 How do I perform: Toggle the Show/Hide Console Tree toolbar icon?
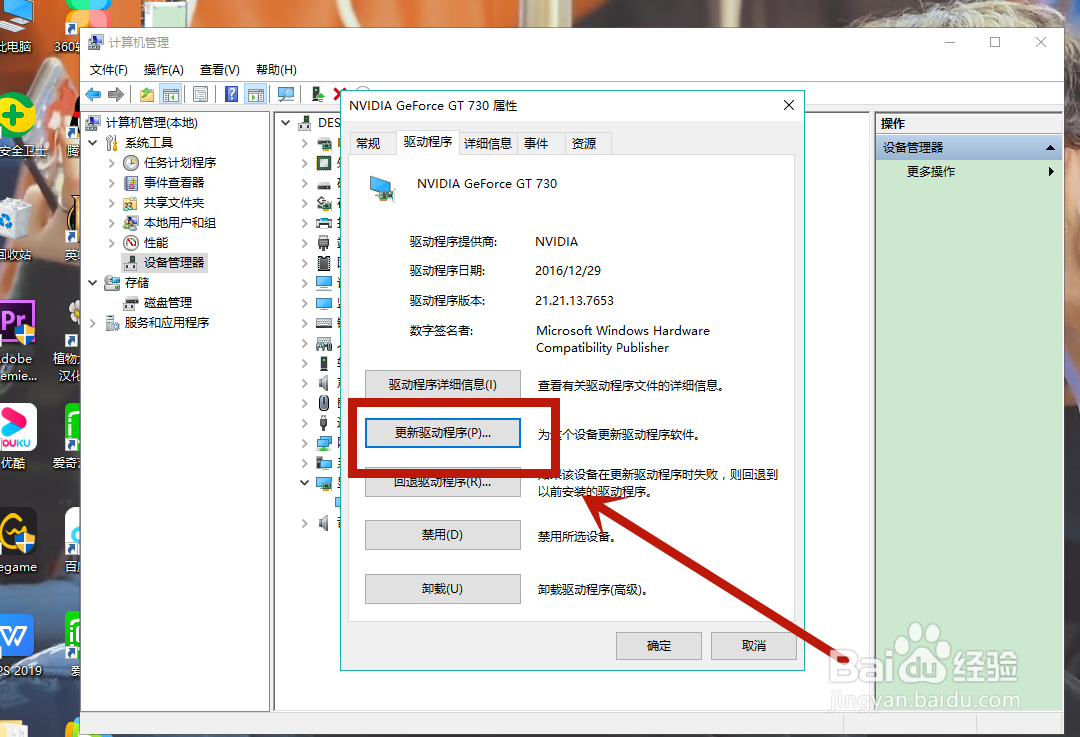[x=170, y=94]
